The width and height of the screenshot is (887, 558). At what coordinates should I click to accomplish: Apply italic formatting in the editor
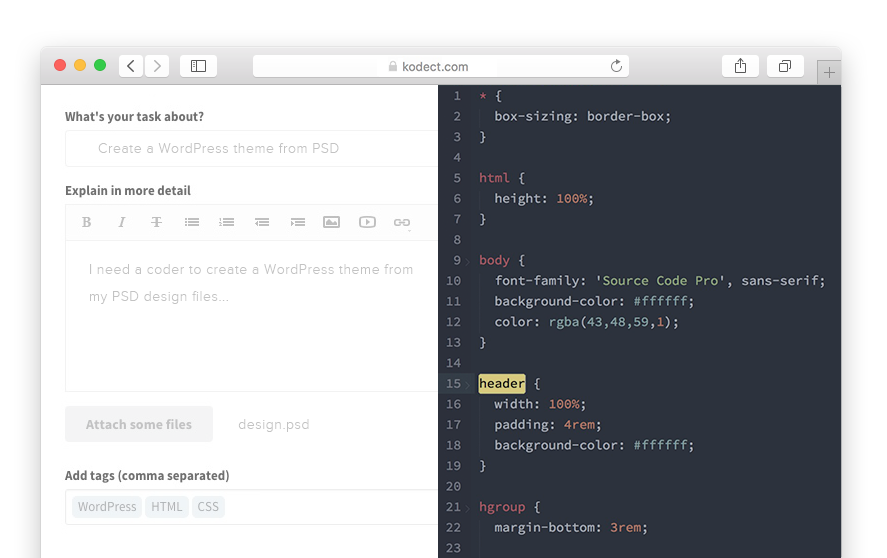122,222
